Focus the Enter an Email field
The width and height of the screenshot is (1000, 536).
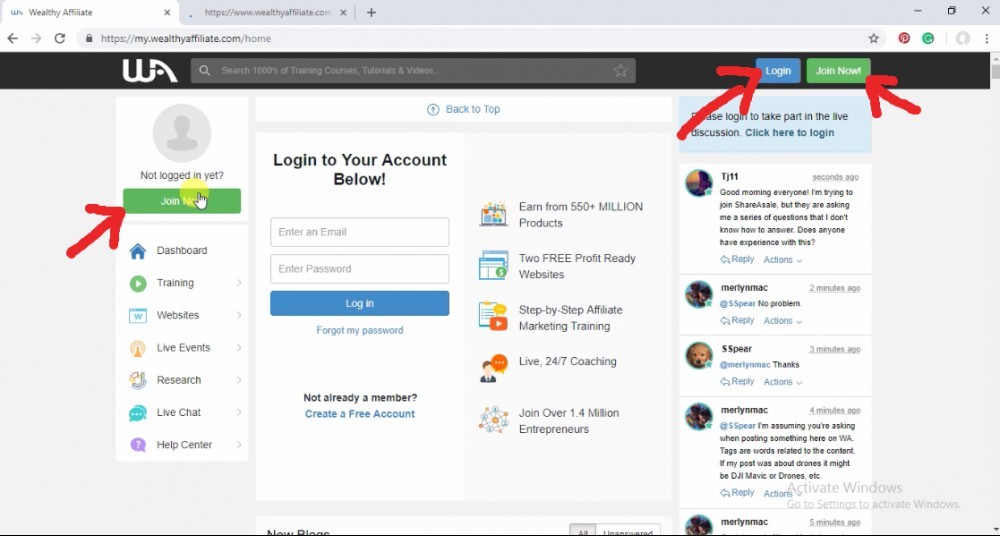tap(360, 232)
